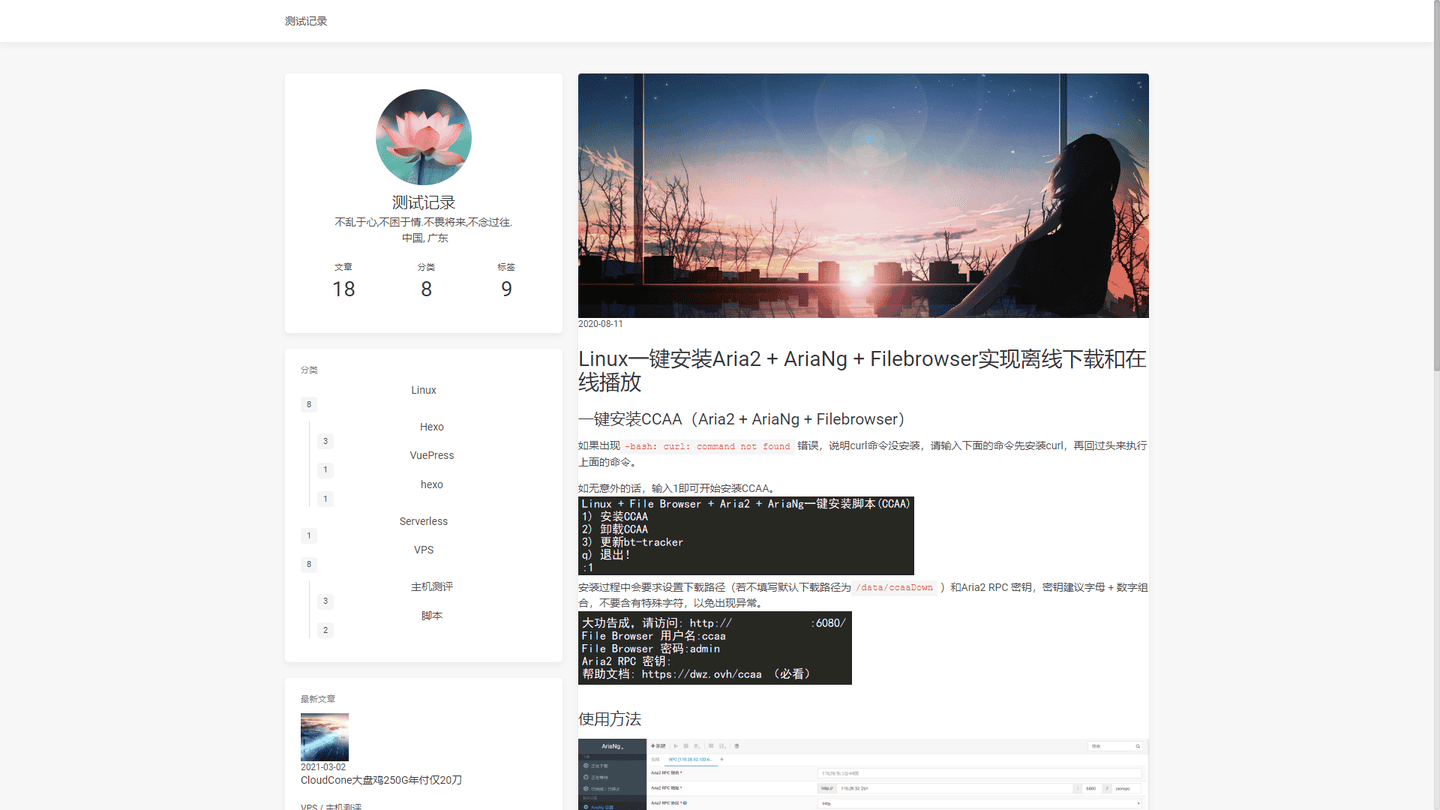The width and height of the screenshot is (1440, 810).
Task: Click the 测试记录 name under the avatar
Action: pos(424,202)
